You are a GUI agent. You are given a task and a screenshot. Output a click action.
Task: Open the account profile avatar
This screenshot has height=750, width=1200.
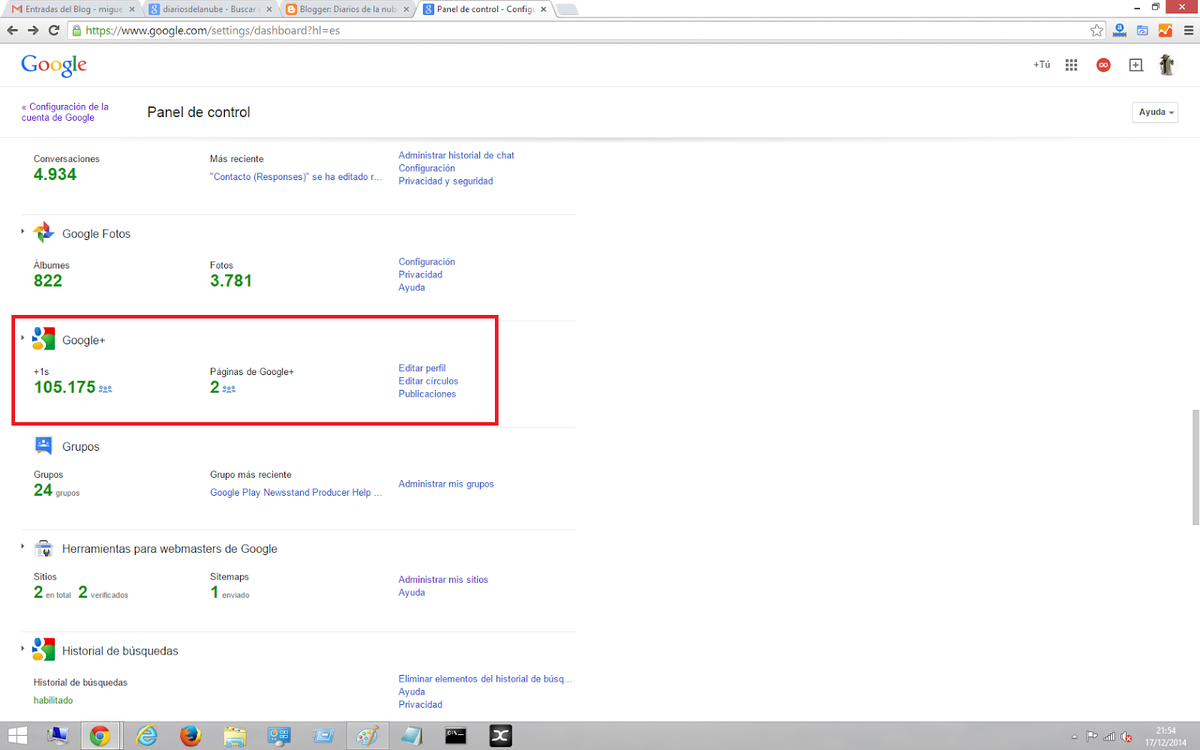(x=1166, y=65)
